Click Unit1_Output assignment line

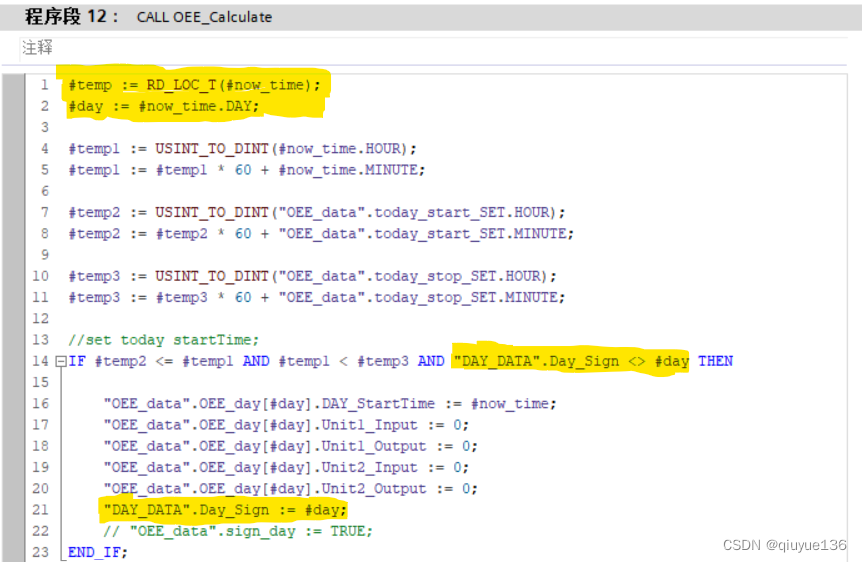[290, 446]
